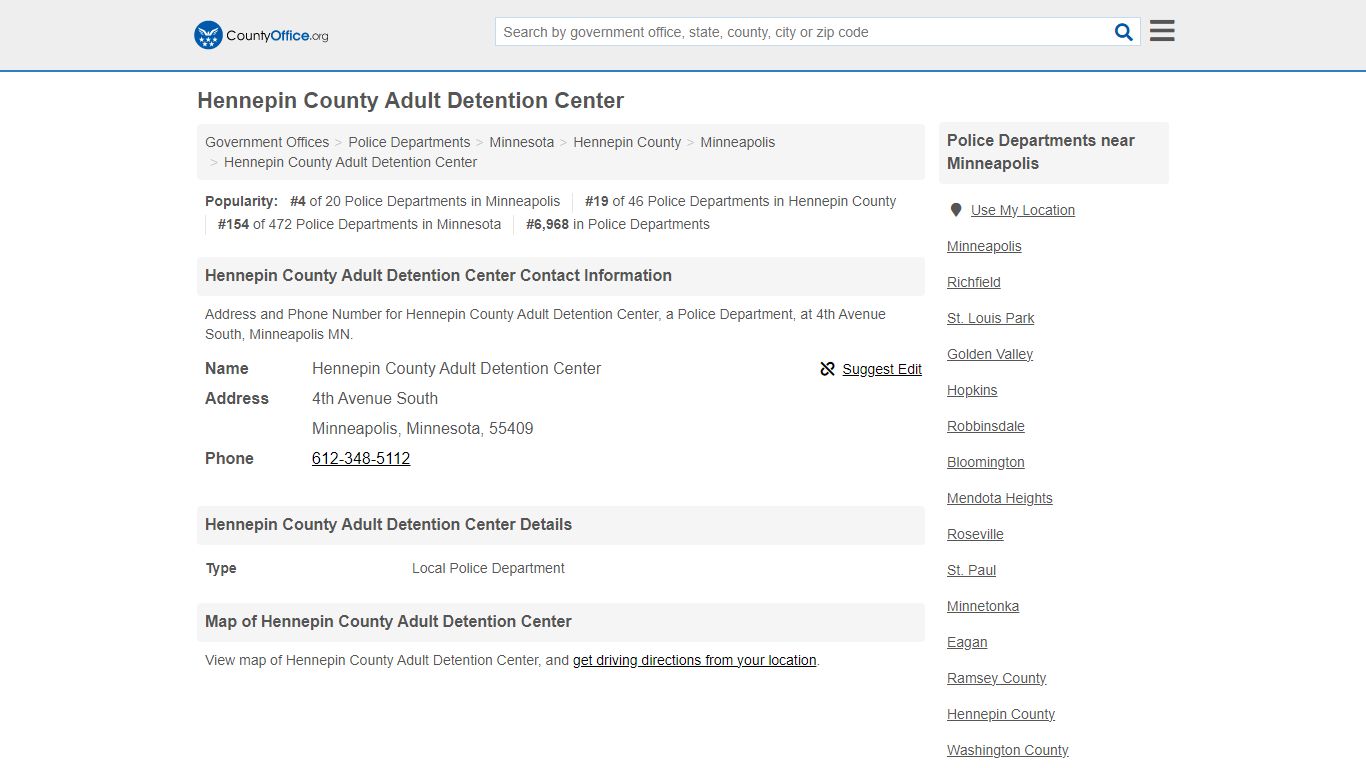The width and height of the screenshot is (1366, 768).
Task: Open Washington County link
Action: click(x=1008, y=750)
